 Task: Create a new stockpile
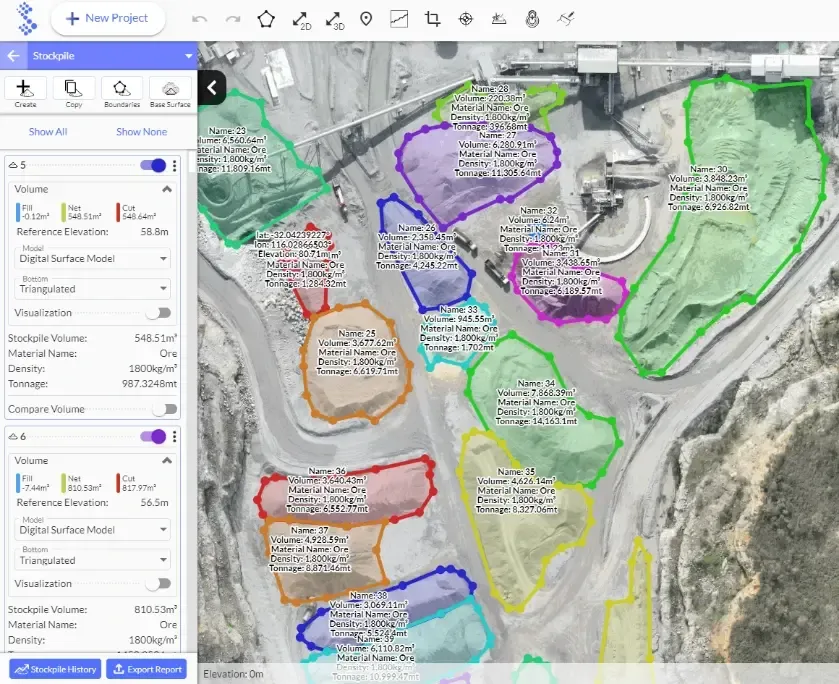(25, 93)
